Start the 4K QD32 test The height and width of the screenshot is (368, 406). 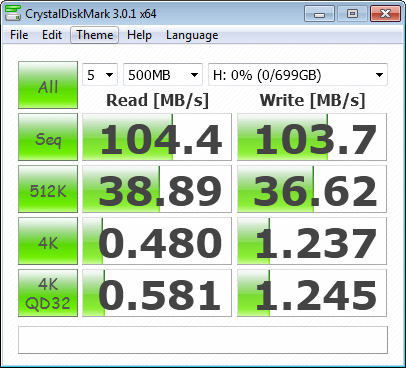[48, 293]
